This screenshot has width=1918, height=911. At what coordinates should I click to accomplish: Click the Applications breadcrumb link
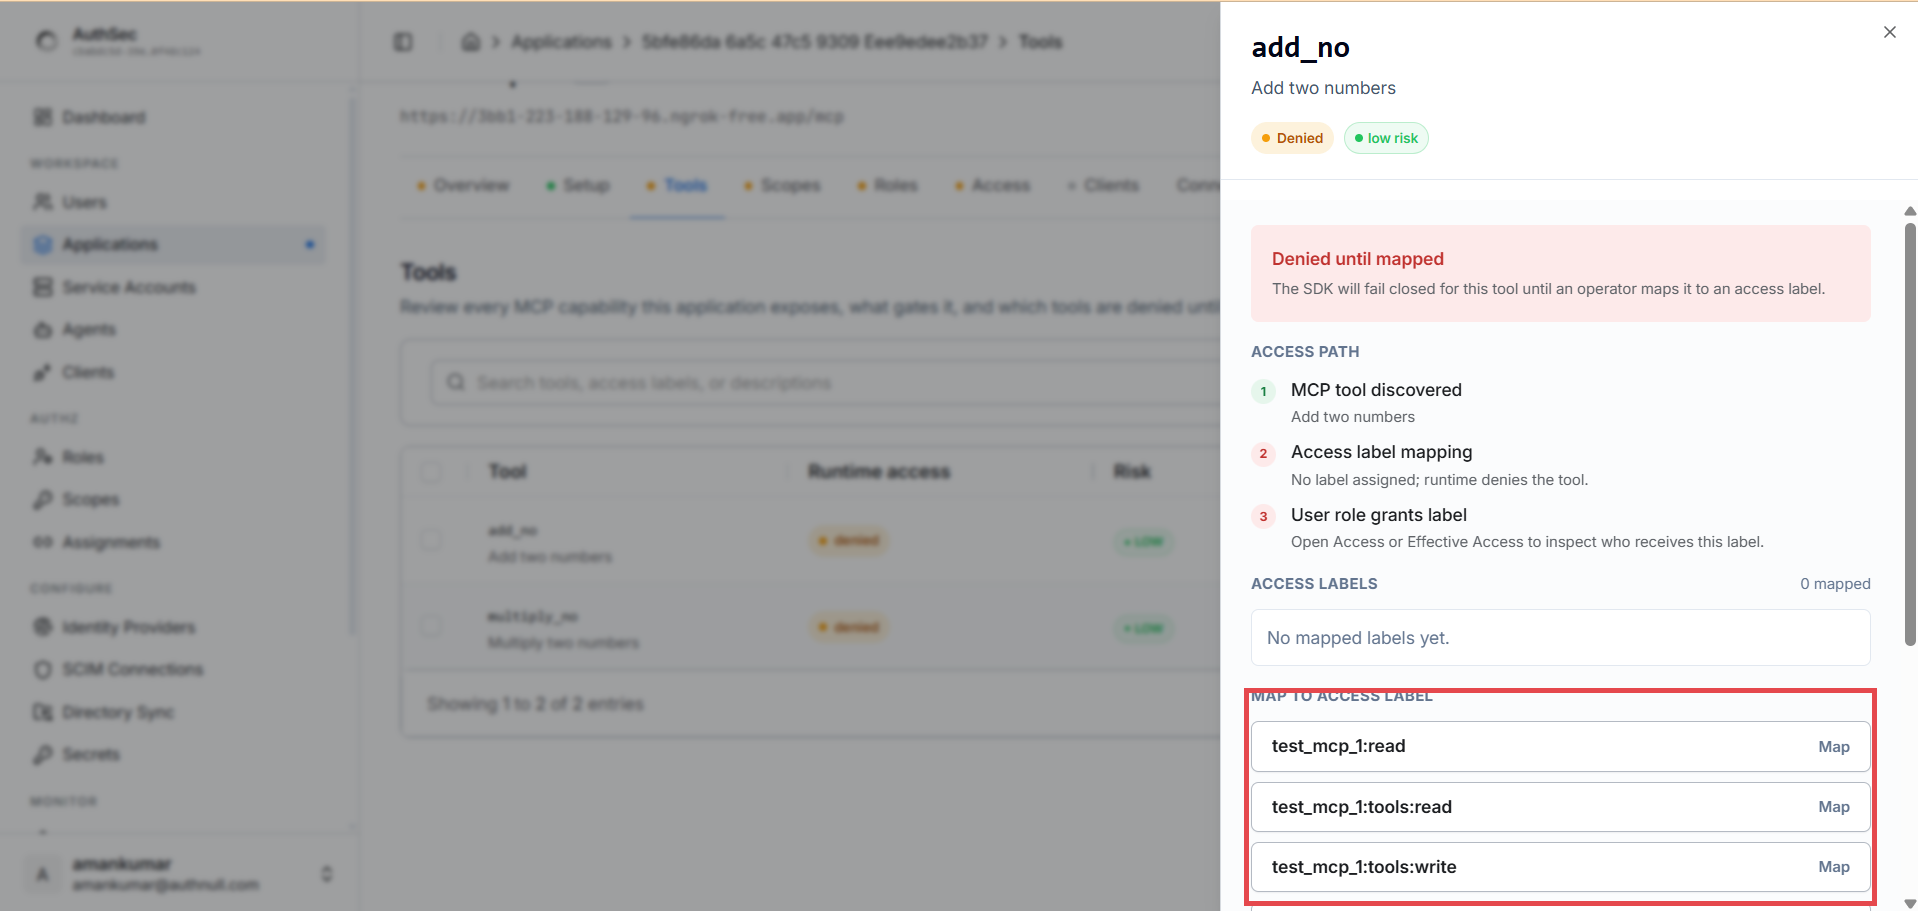point(561,42)
